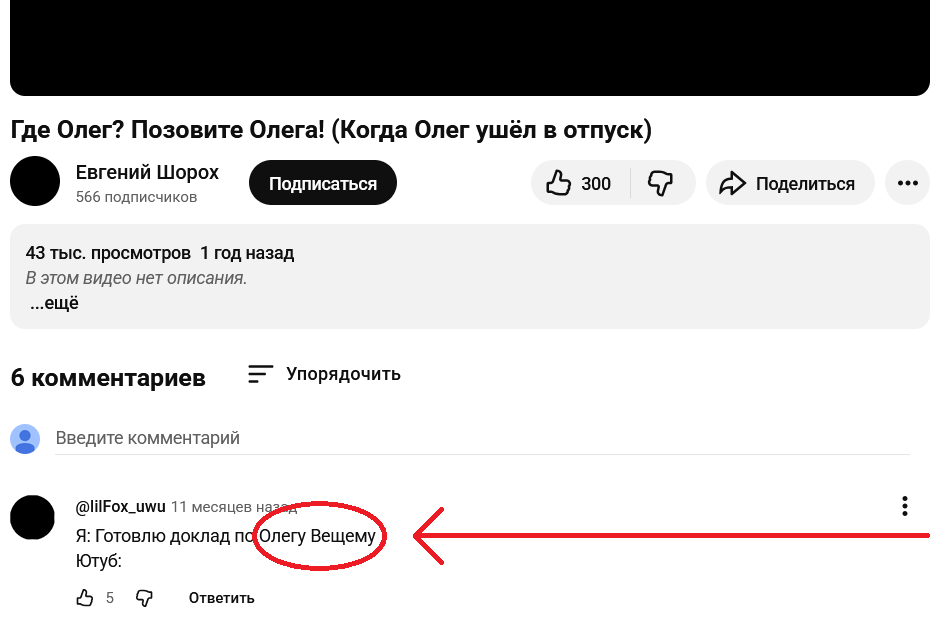Open the comment's 11 месяцев назад timestamp link
The width and height of the screenshot is (938, 617).
pos(233,507)
